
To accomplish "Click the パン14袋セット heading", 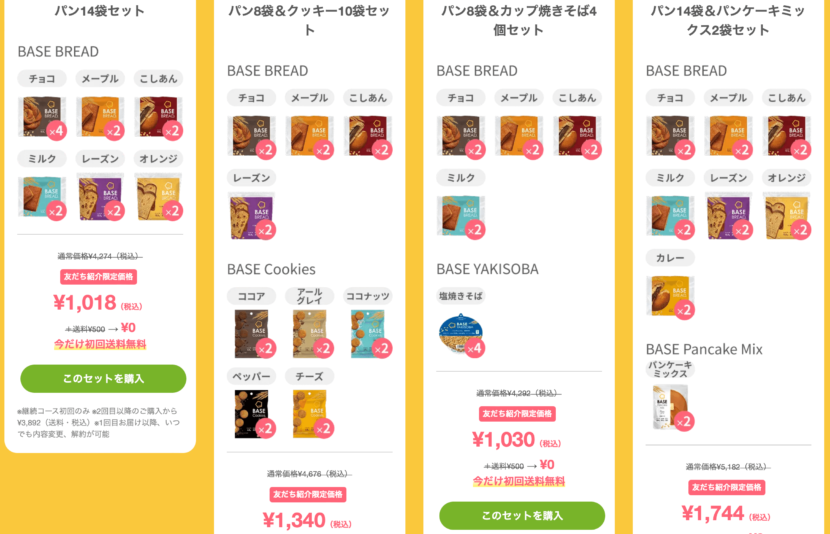I will pyautogui.click(x=100, y=11).
